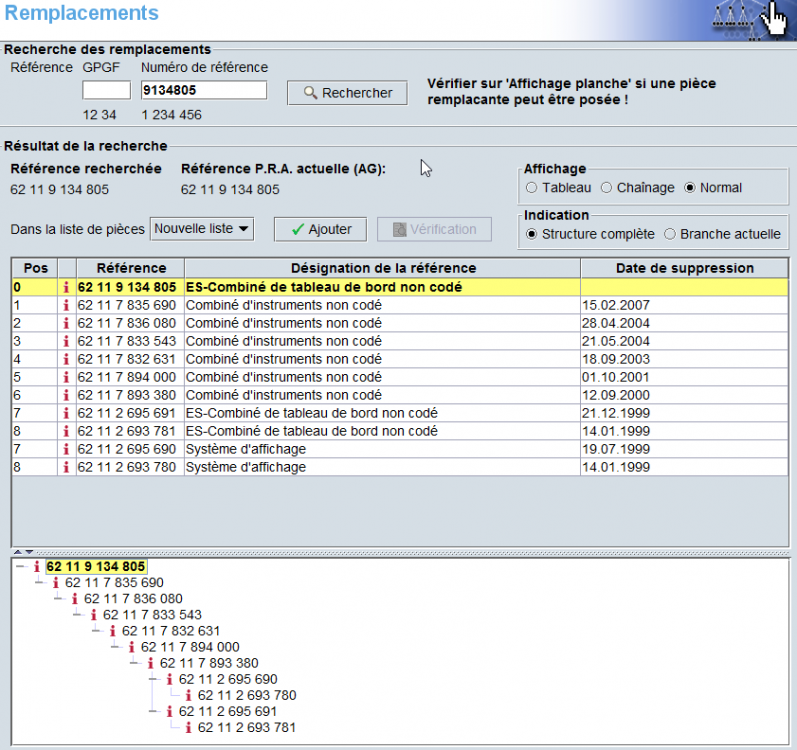Click info icon beside tree node 62 11 7 894 000
The width and height of the screenshot is (797, 750).
tap(132, 647)
